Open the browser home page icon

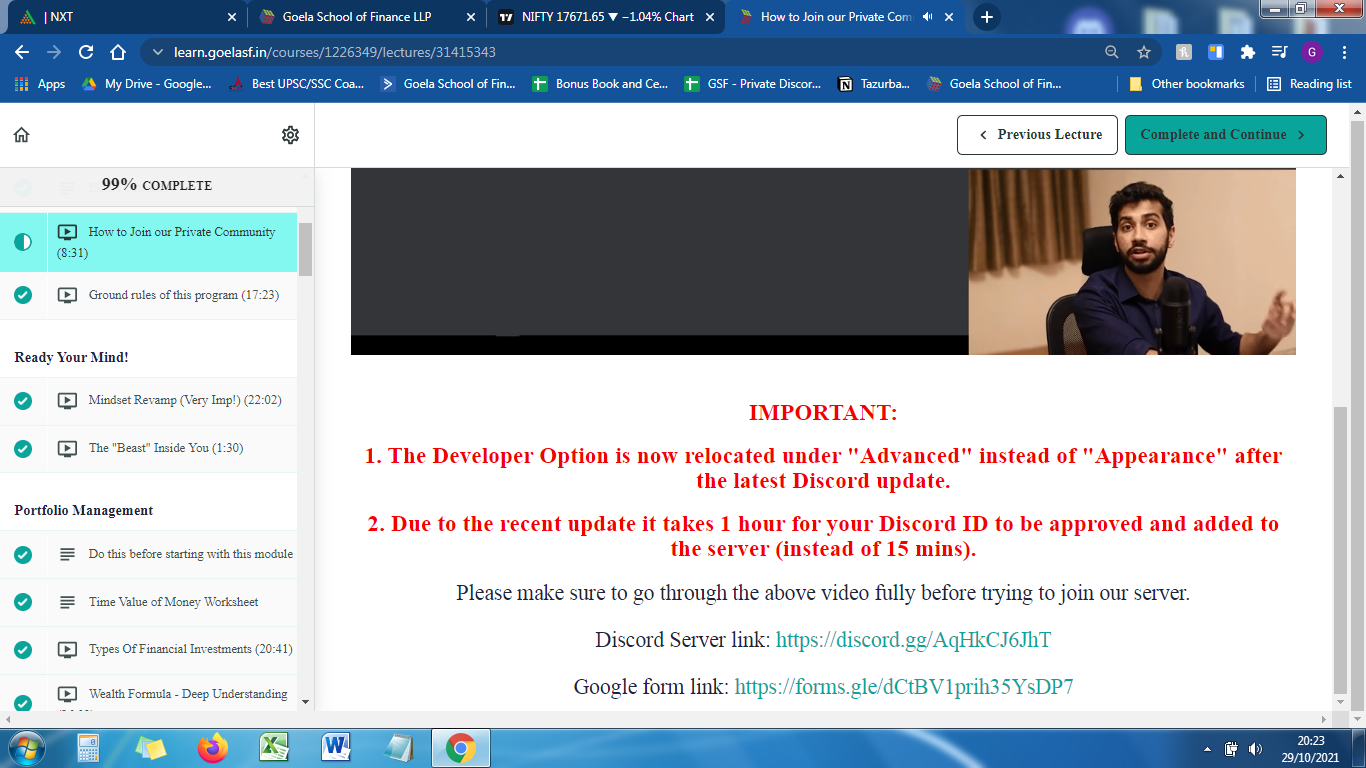click(118, 52)
